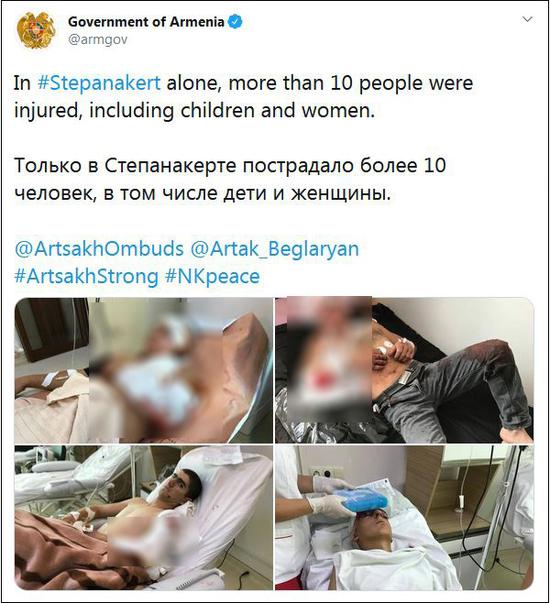Image resolution: width=550 pixels, height=603 pixels.
Task: Open the bottom-left photo of shirtless patient
Action: click(143, 518)
